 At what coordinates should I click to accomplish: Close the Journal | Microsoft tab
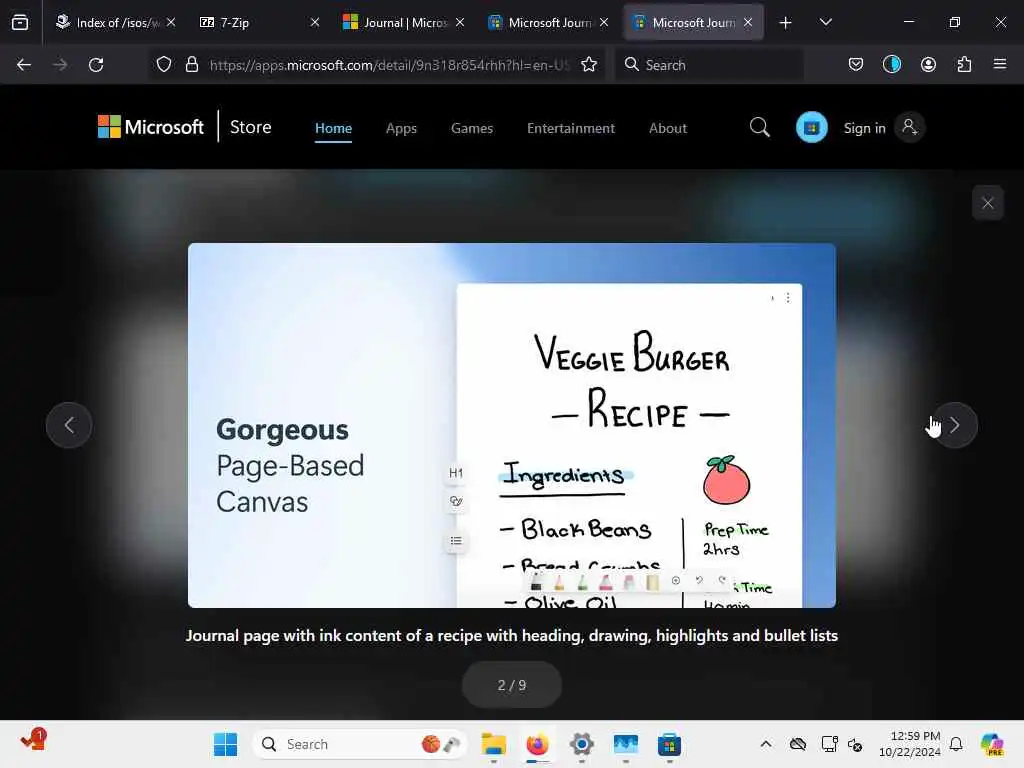[460, 22]
